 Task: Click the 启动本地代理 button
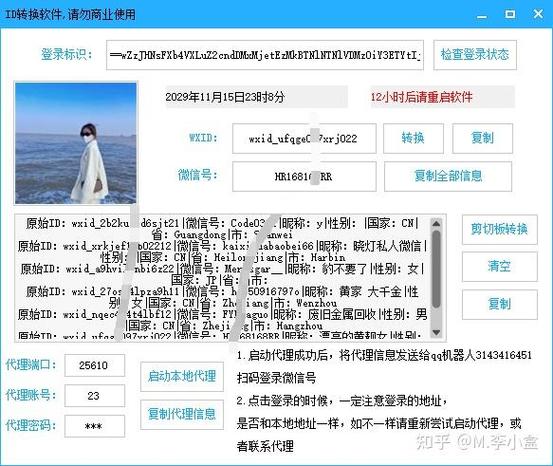coord(182,376)
